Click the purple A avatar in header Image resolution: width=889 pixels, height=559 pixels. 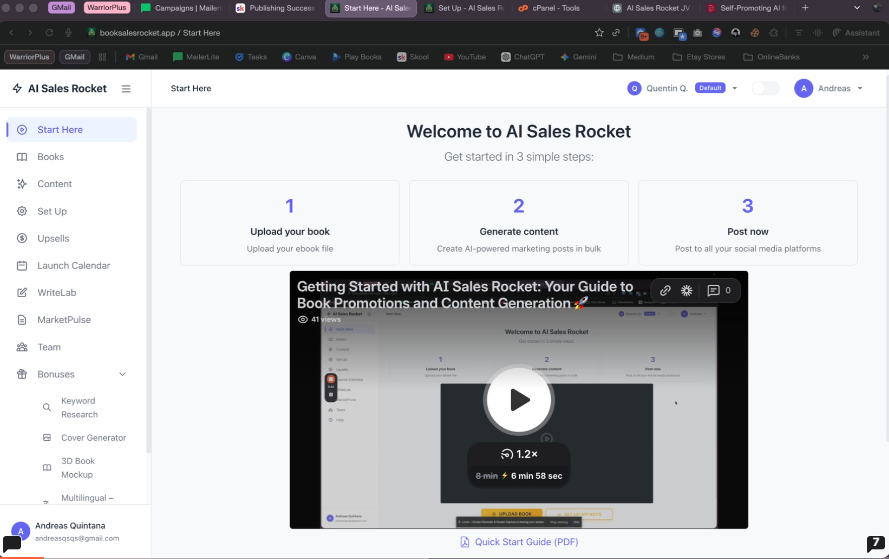pos(803,88)
